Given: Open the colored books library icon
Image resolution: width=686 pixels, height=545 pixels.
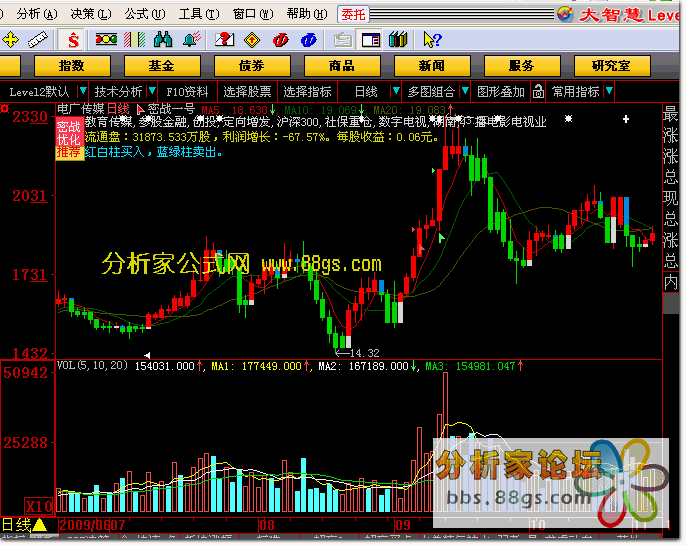Looking at the screenshot, I should pyautogui.click(x=398, y=40).
